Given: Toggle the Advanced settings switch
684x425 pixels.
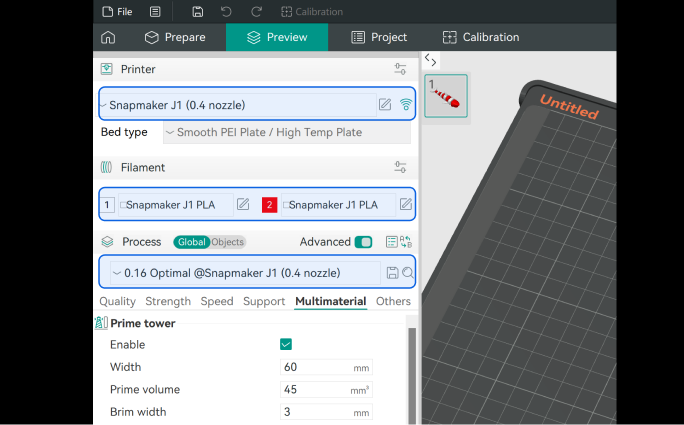Looking at the screenshot, I should (363, 242).
